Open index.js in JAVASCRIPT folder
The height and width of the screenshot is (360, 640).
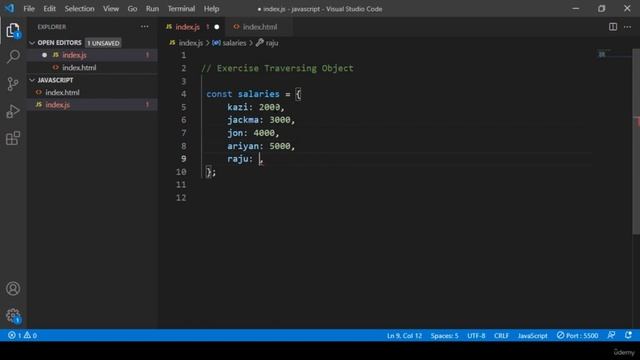[x=92, y=104]
